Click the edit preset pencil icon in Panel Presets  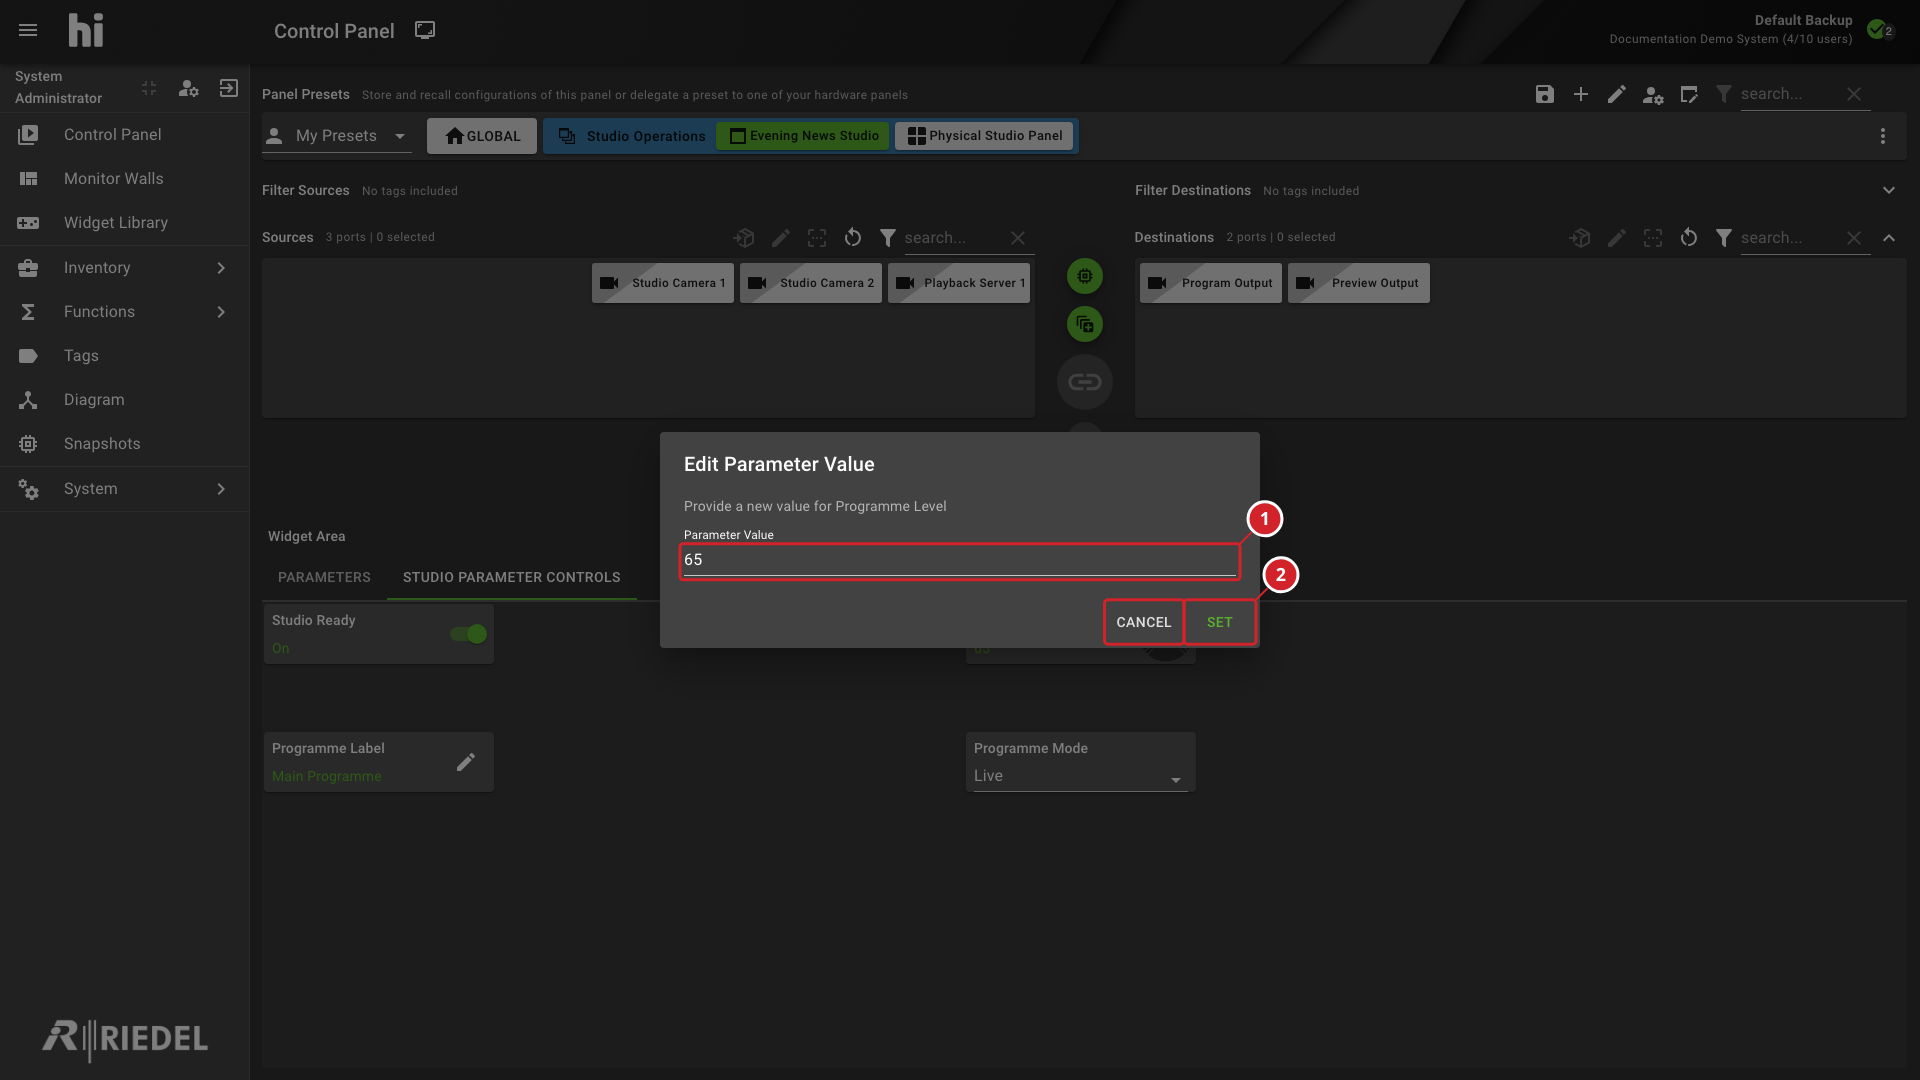coord(1617,94)
